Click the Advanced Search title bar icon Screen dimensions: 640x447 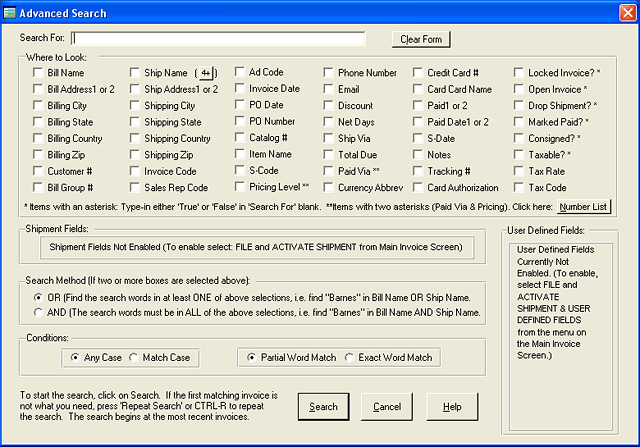point(10,9)
